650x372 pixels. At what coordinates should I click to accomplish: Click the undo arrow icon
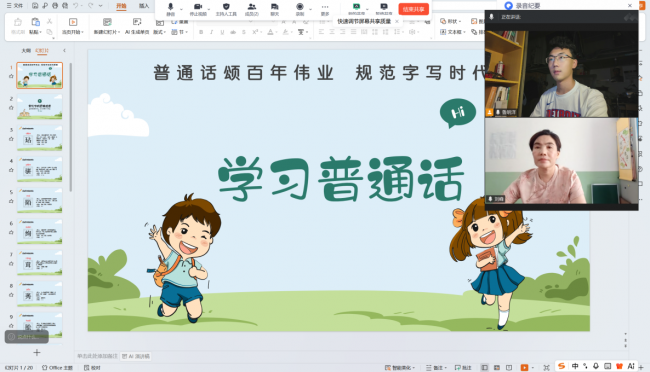76,6
